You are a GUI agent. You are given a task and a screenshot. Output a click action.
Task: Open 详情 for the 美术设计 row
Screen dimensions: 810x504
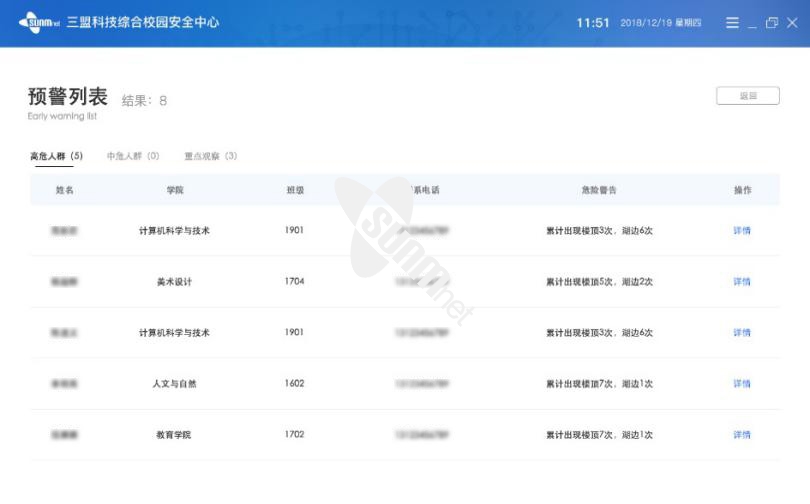tap(741, 282)
